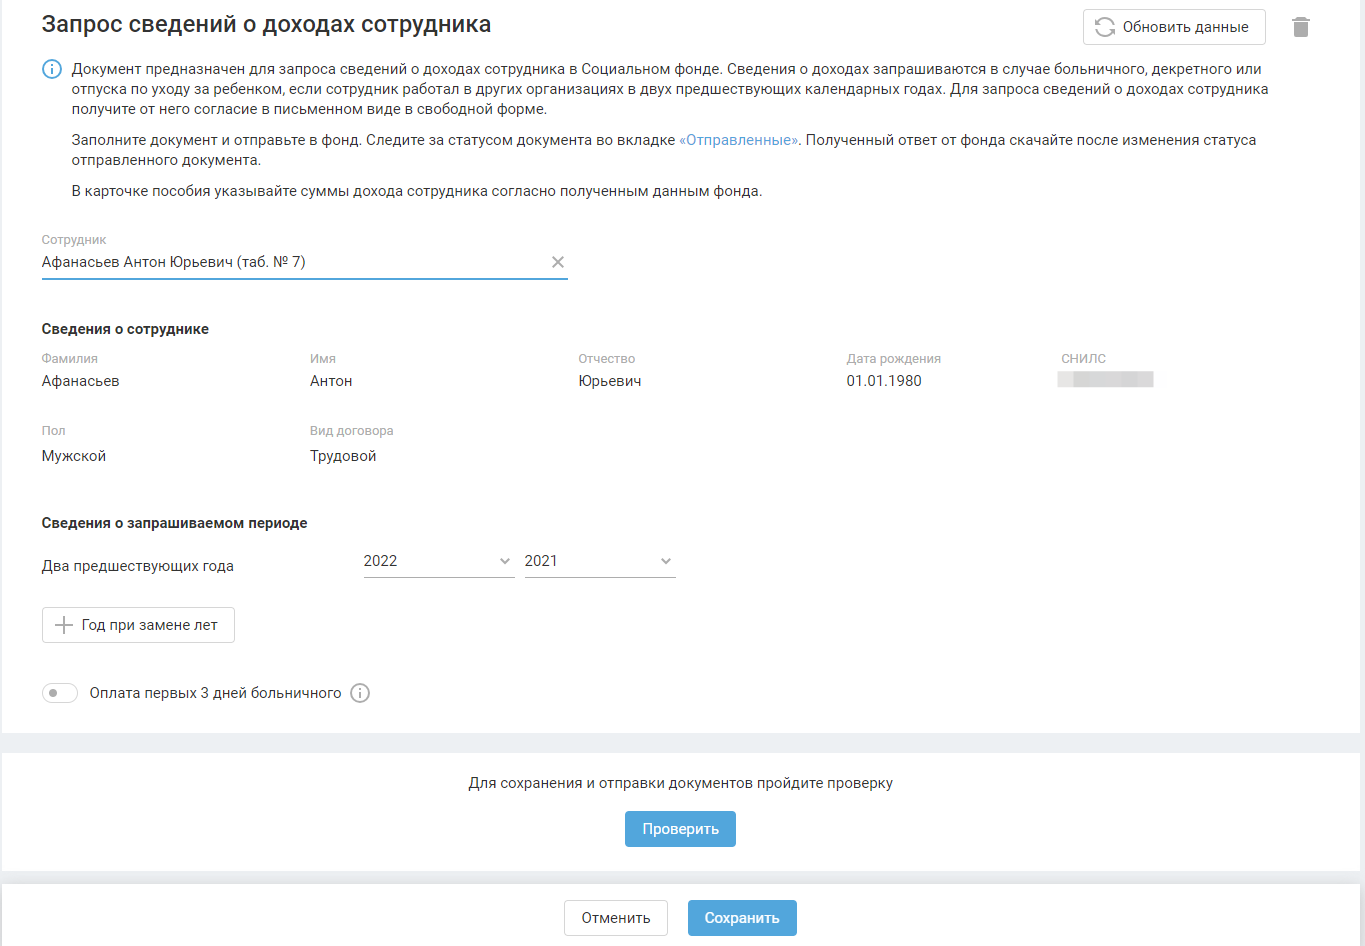
Task: Focus the Сотрудник input field
Action: [x=290, y=262]
